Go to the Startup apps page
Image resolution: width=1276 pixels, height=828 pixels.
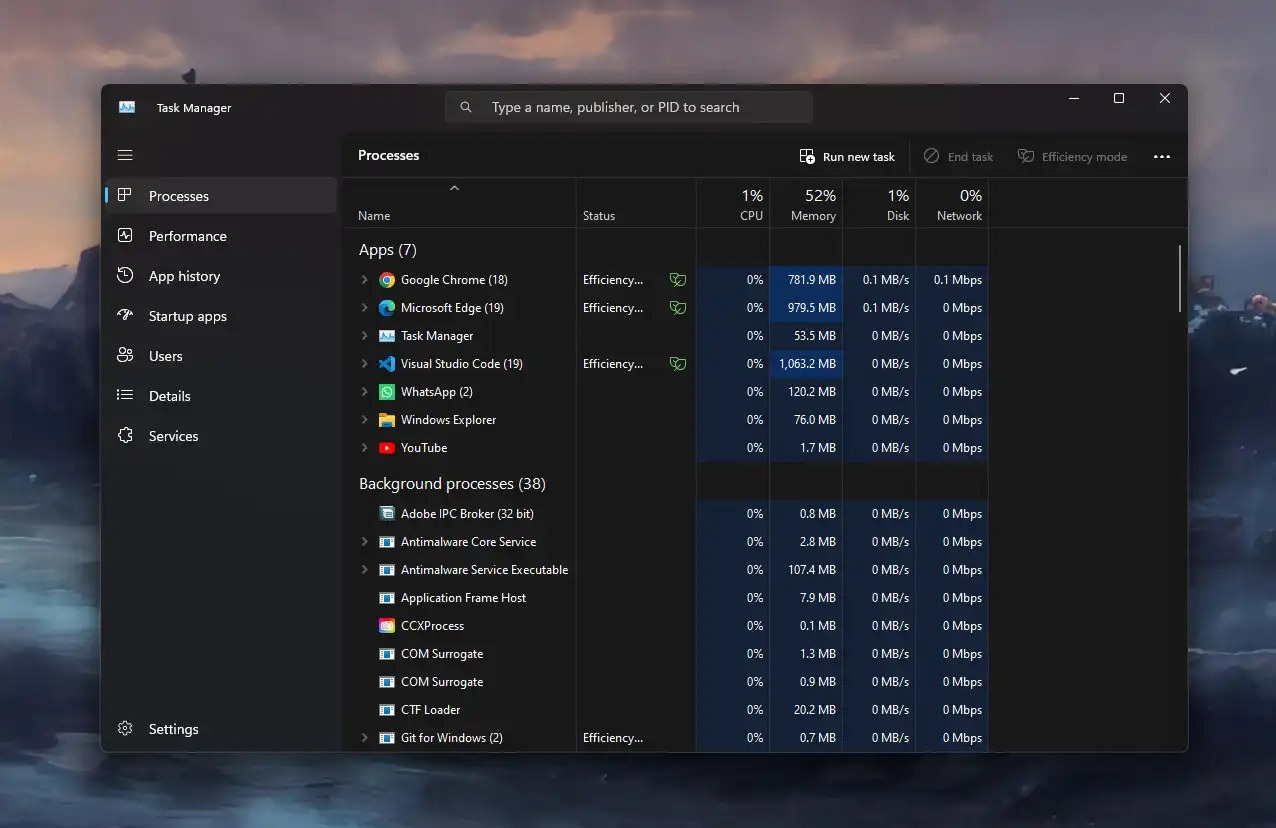click(x=221, y=316)
